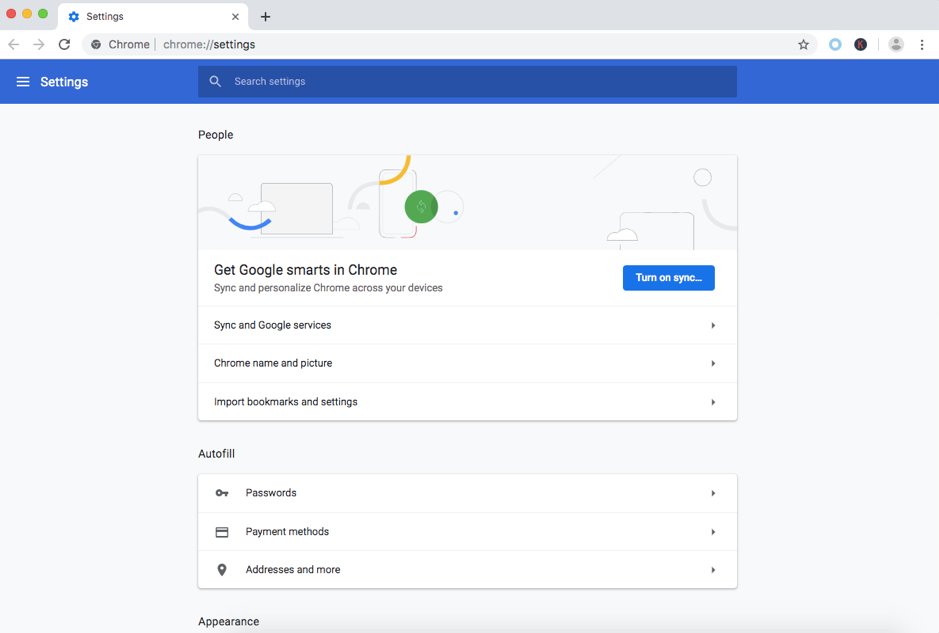939x633 pixels.
Task: Open Payment methods settings
Action: [x=466, y=532]
